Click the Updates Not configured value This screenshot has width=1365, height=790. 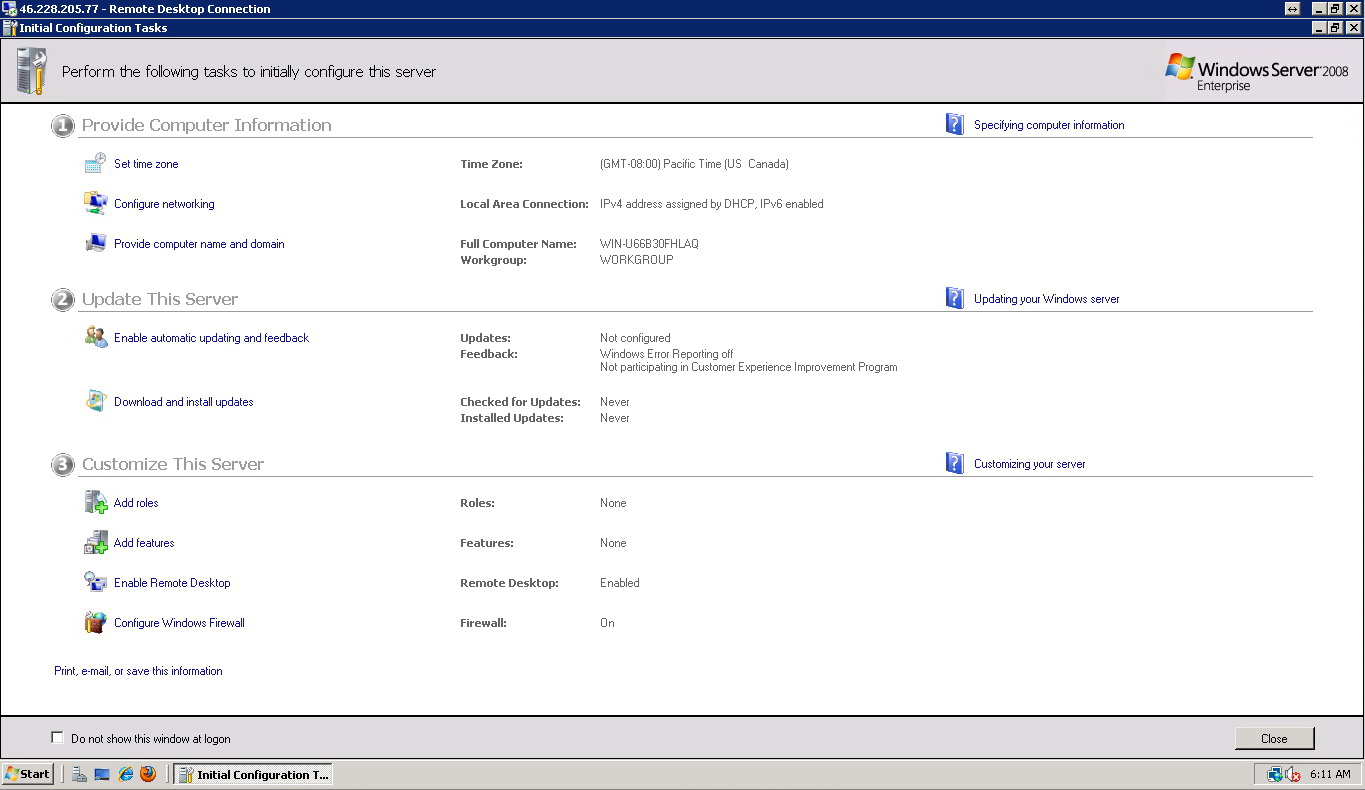pos(635,338)
